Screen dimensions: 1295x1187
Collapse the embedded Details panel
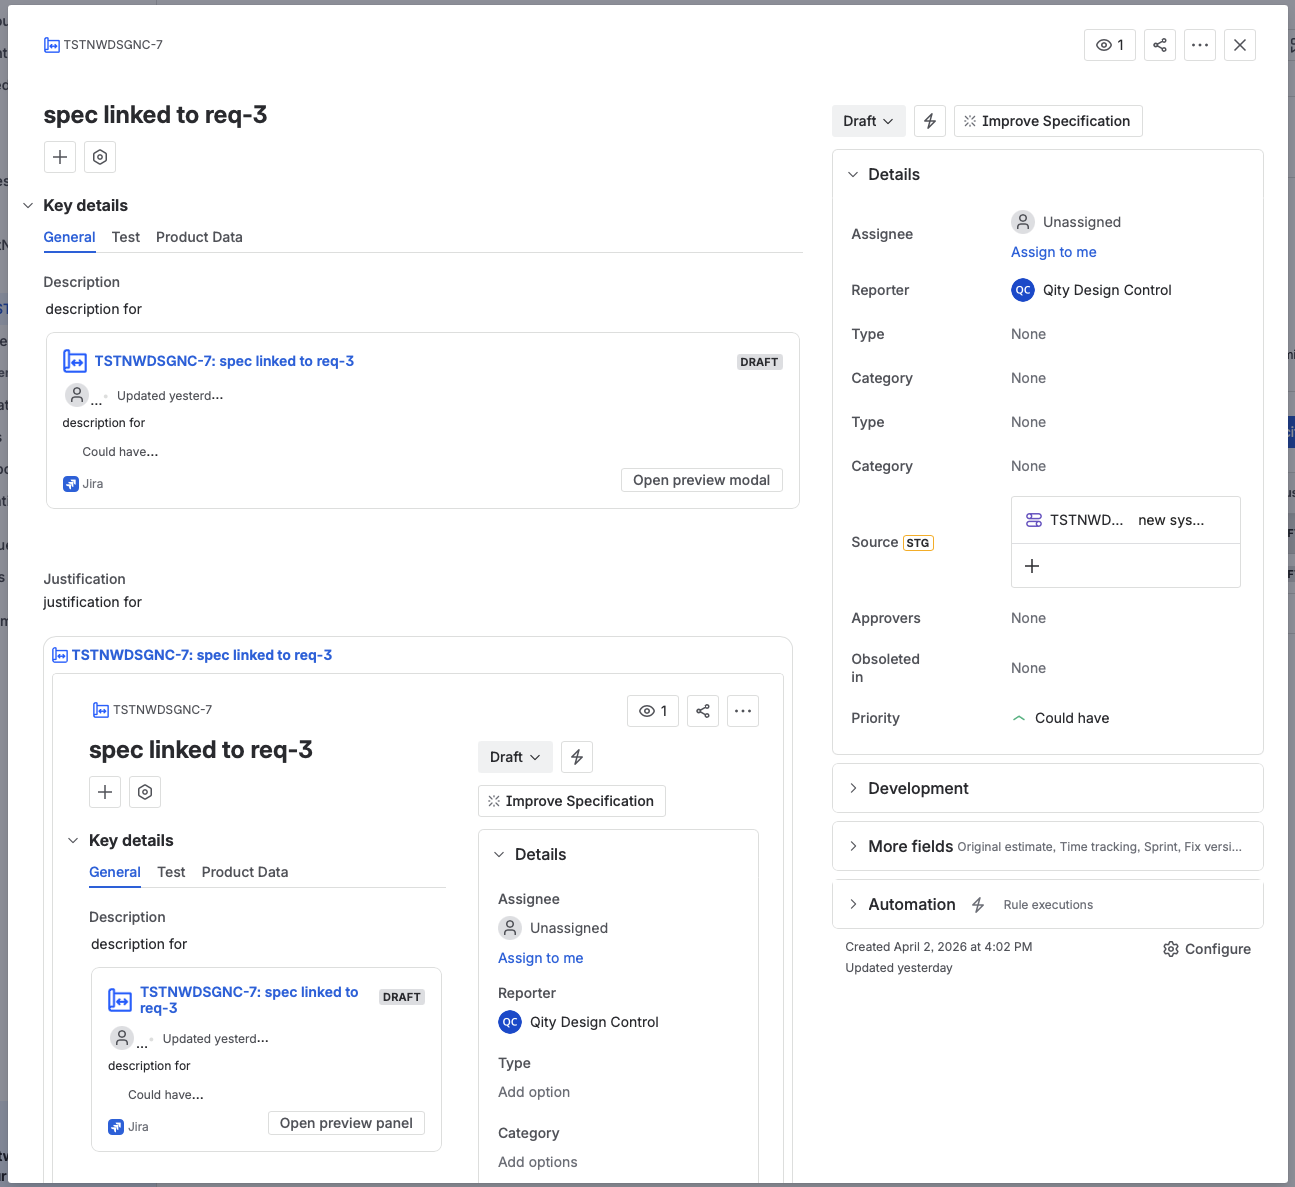point(499,854)
